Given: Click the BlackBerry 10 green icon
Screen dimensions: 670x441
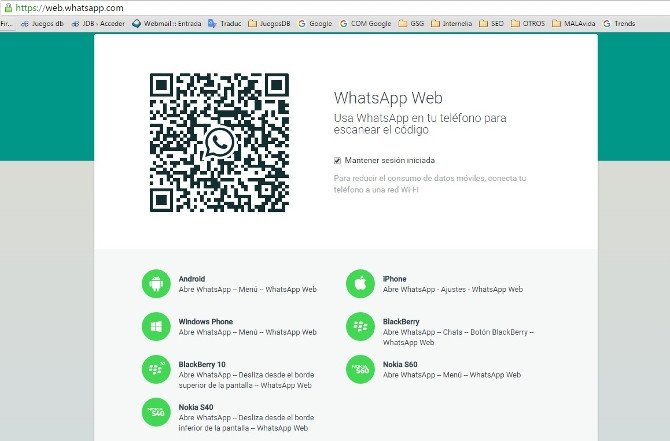Looking at the screenshot, I should (x=156, y=369).
